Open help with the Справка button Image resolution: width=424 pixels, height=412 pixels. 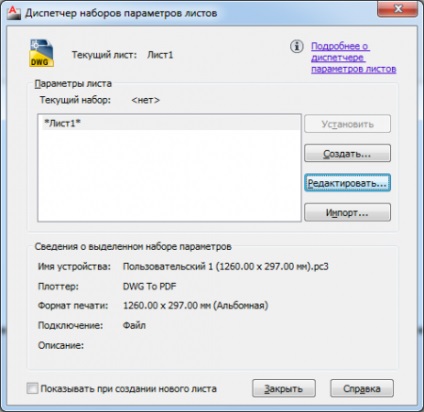(x=362, y=388)
